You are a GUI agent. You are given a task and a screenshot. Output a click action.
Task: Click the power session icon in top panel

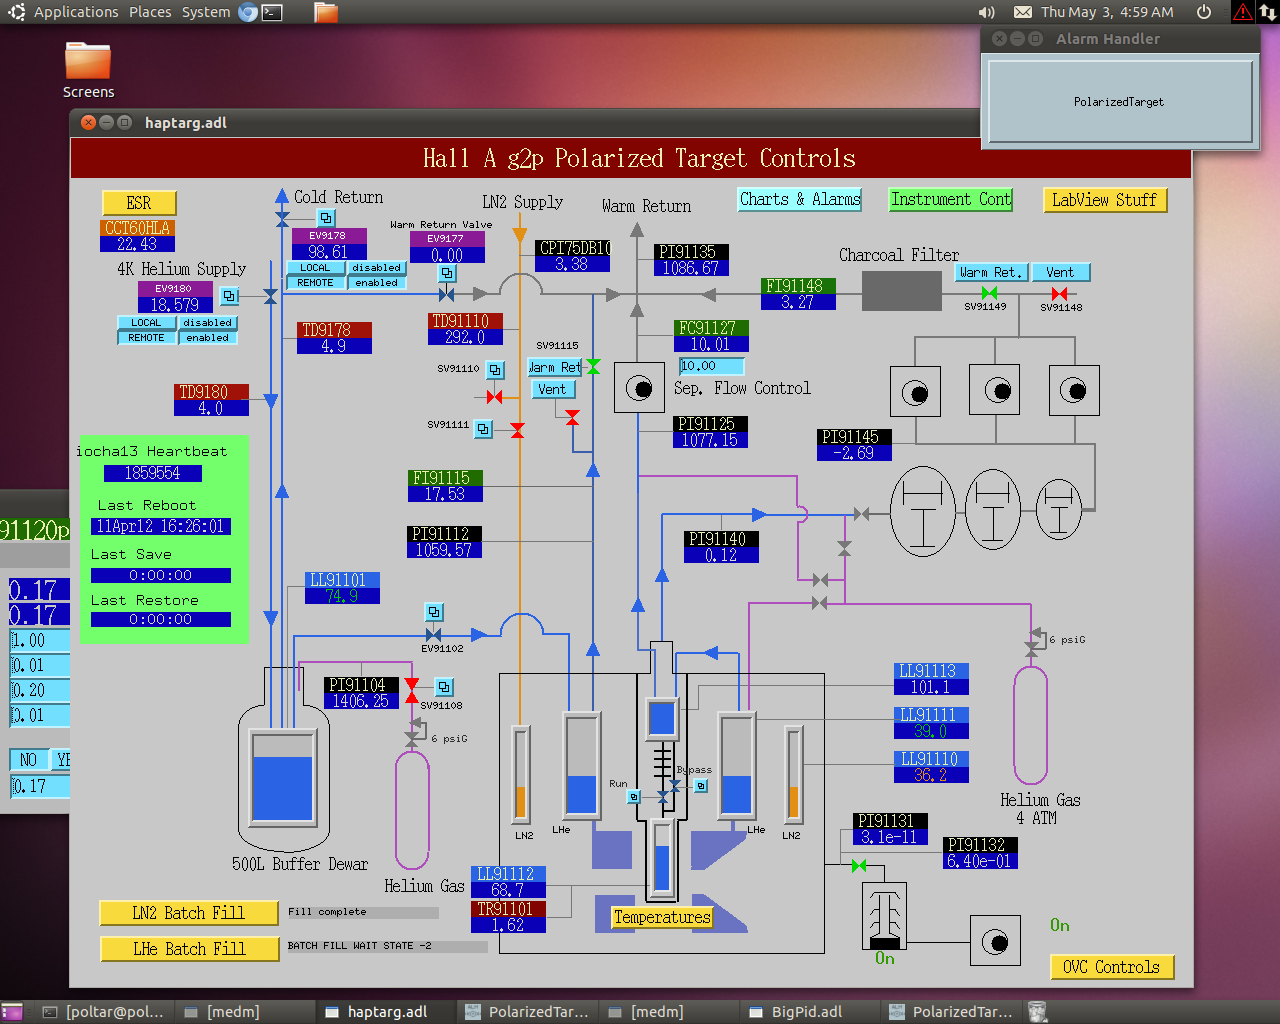point(1204,12)
